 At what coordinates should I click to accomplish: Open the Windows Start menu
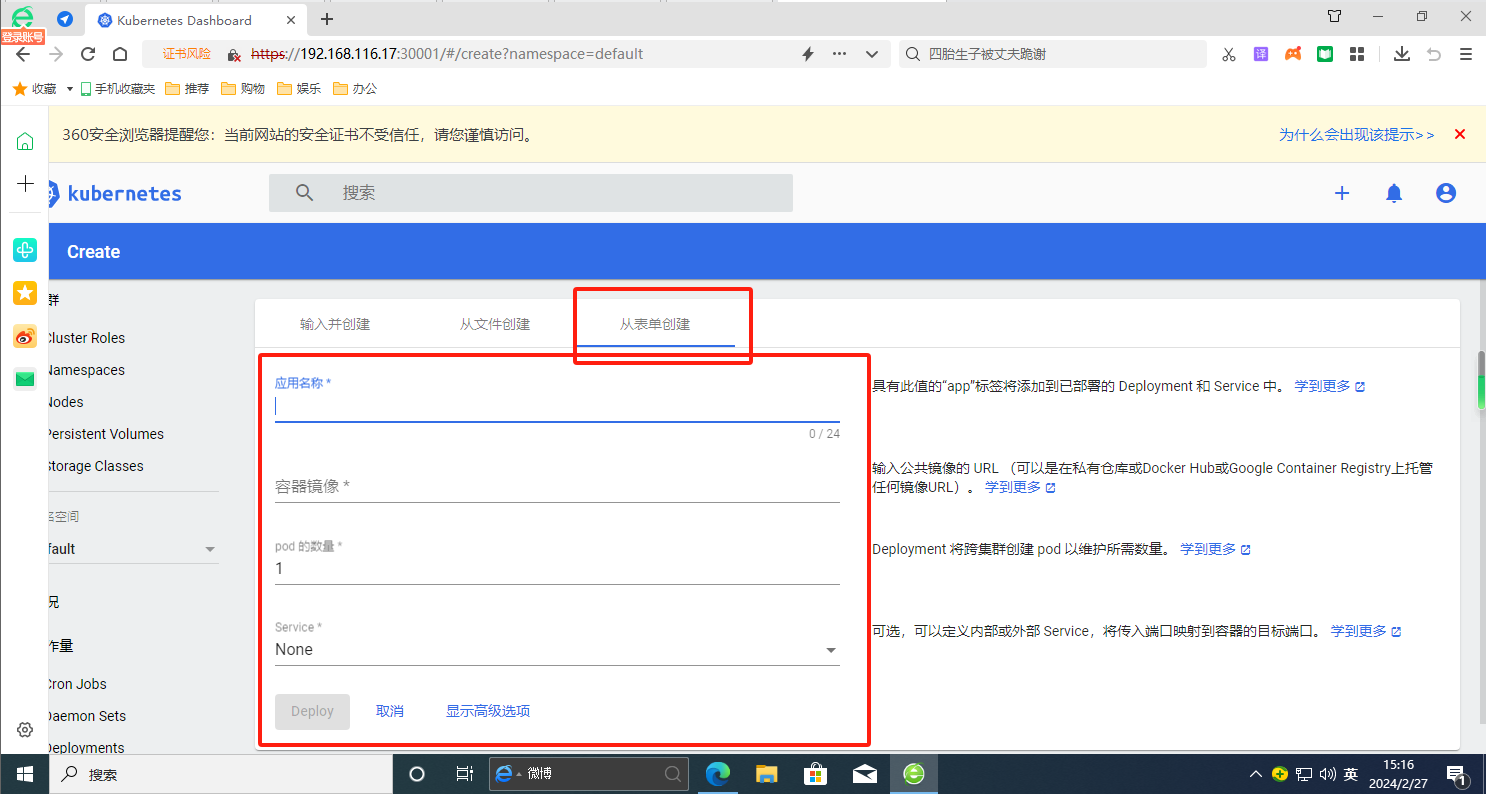click(24, 774)
